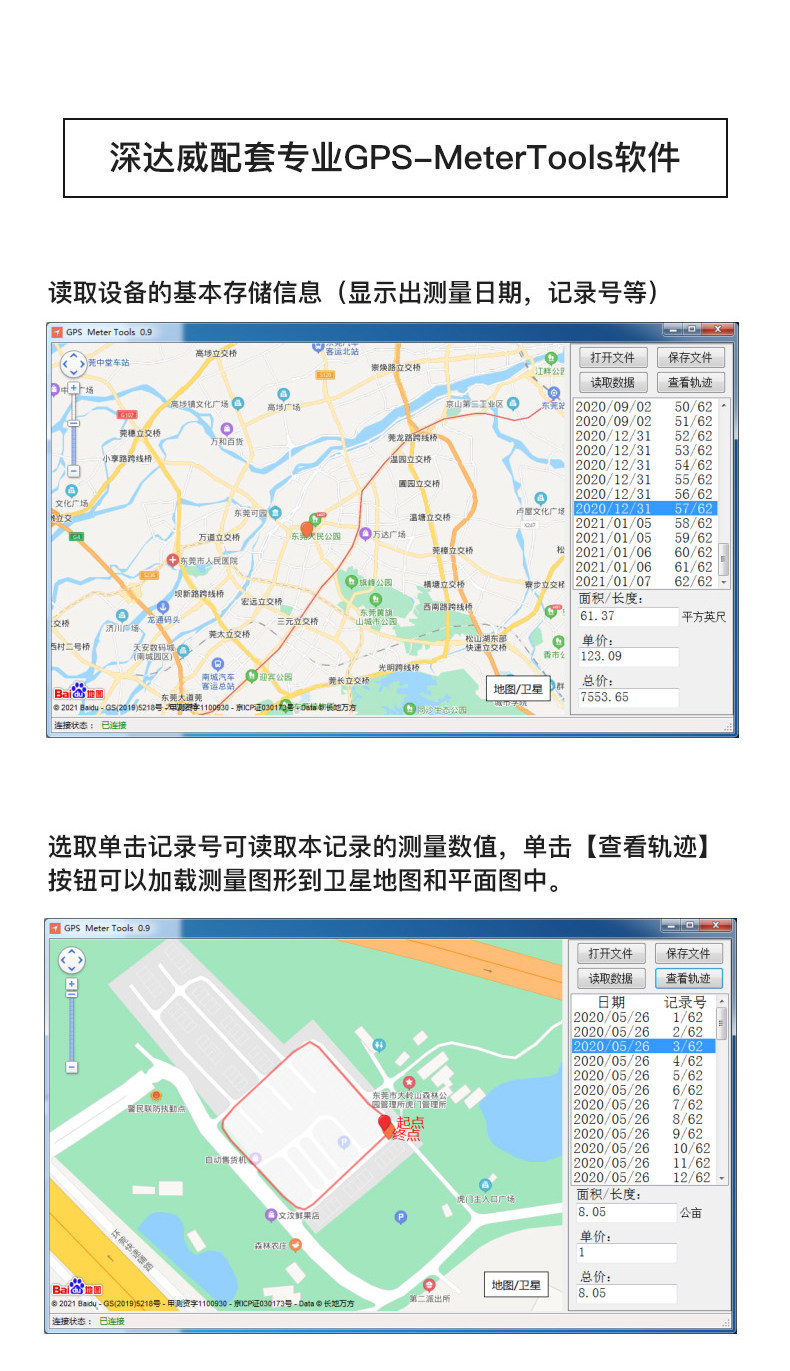Click scrollbar down arrow of upper record list

725,582
